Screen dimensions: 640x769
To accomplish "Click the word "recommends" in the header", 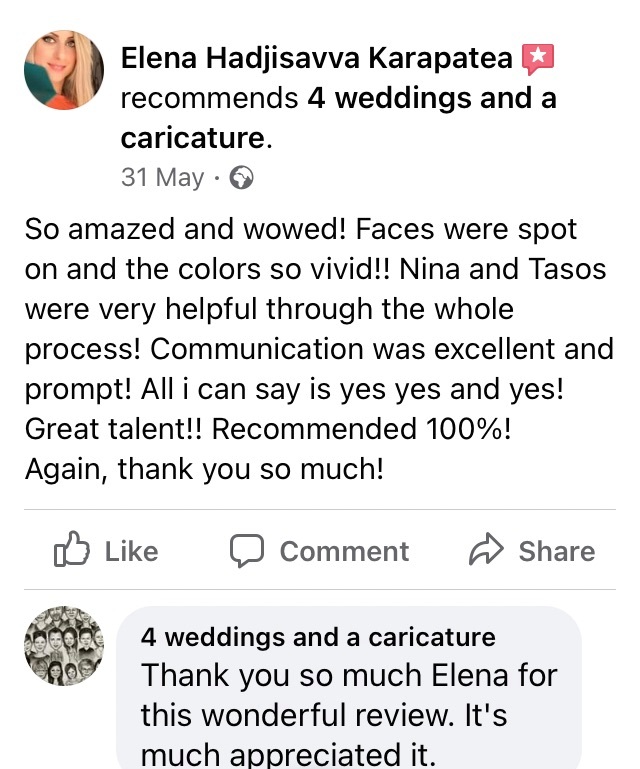I will click(x=209, y=99).
